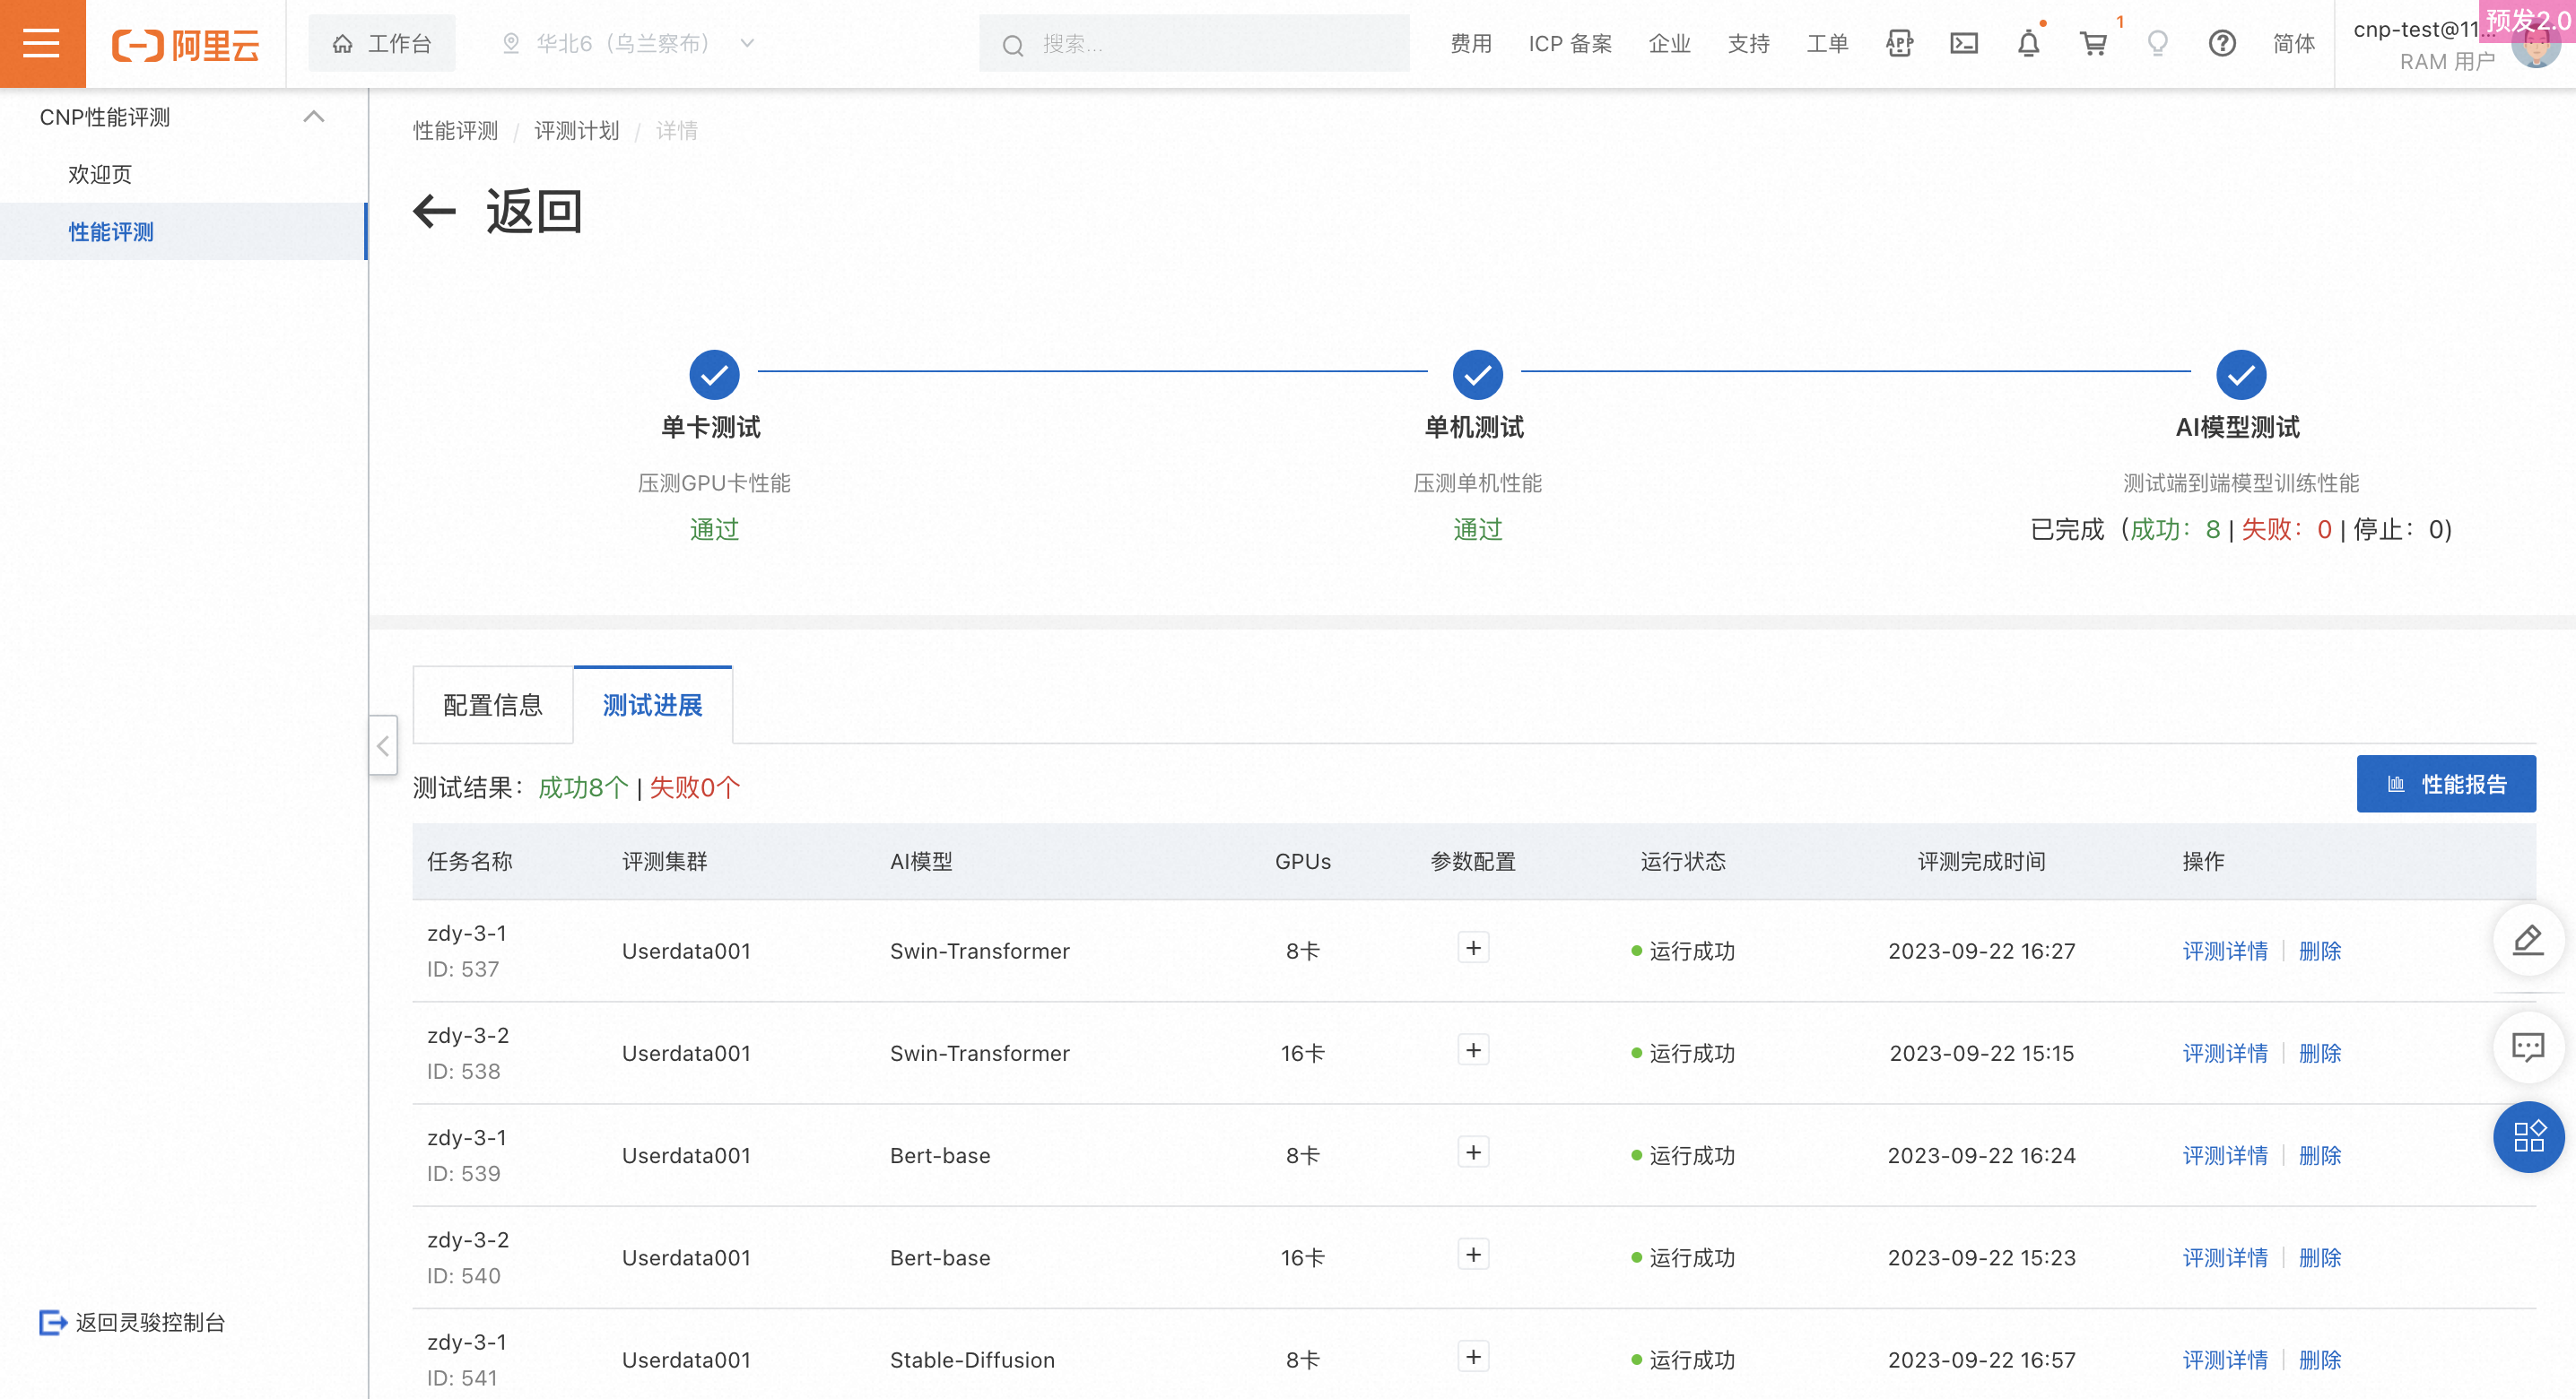Click the back arrow next to 返回
This screenshot has width=2576, height=1399.
tap(435, 211)
